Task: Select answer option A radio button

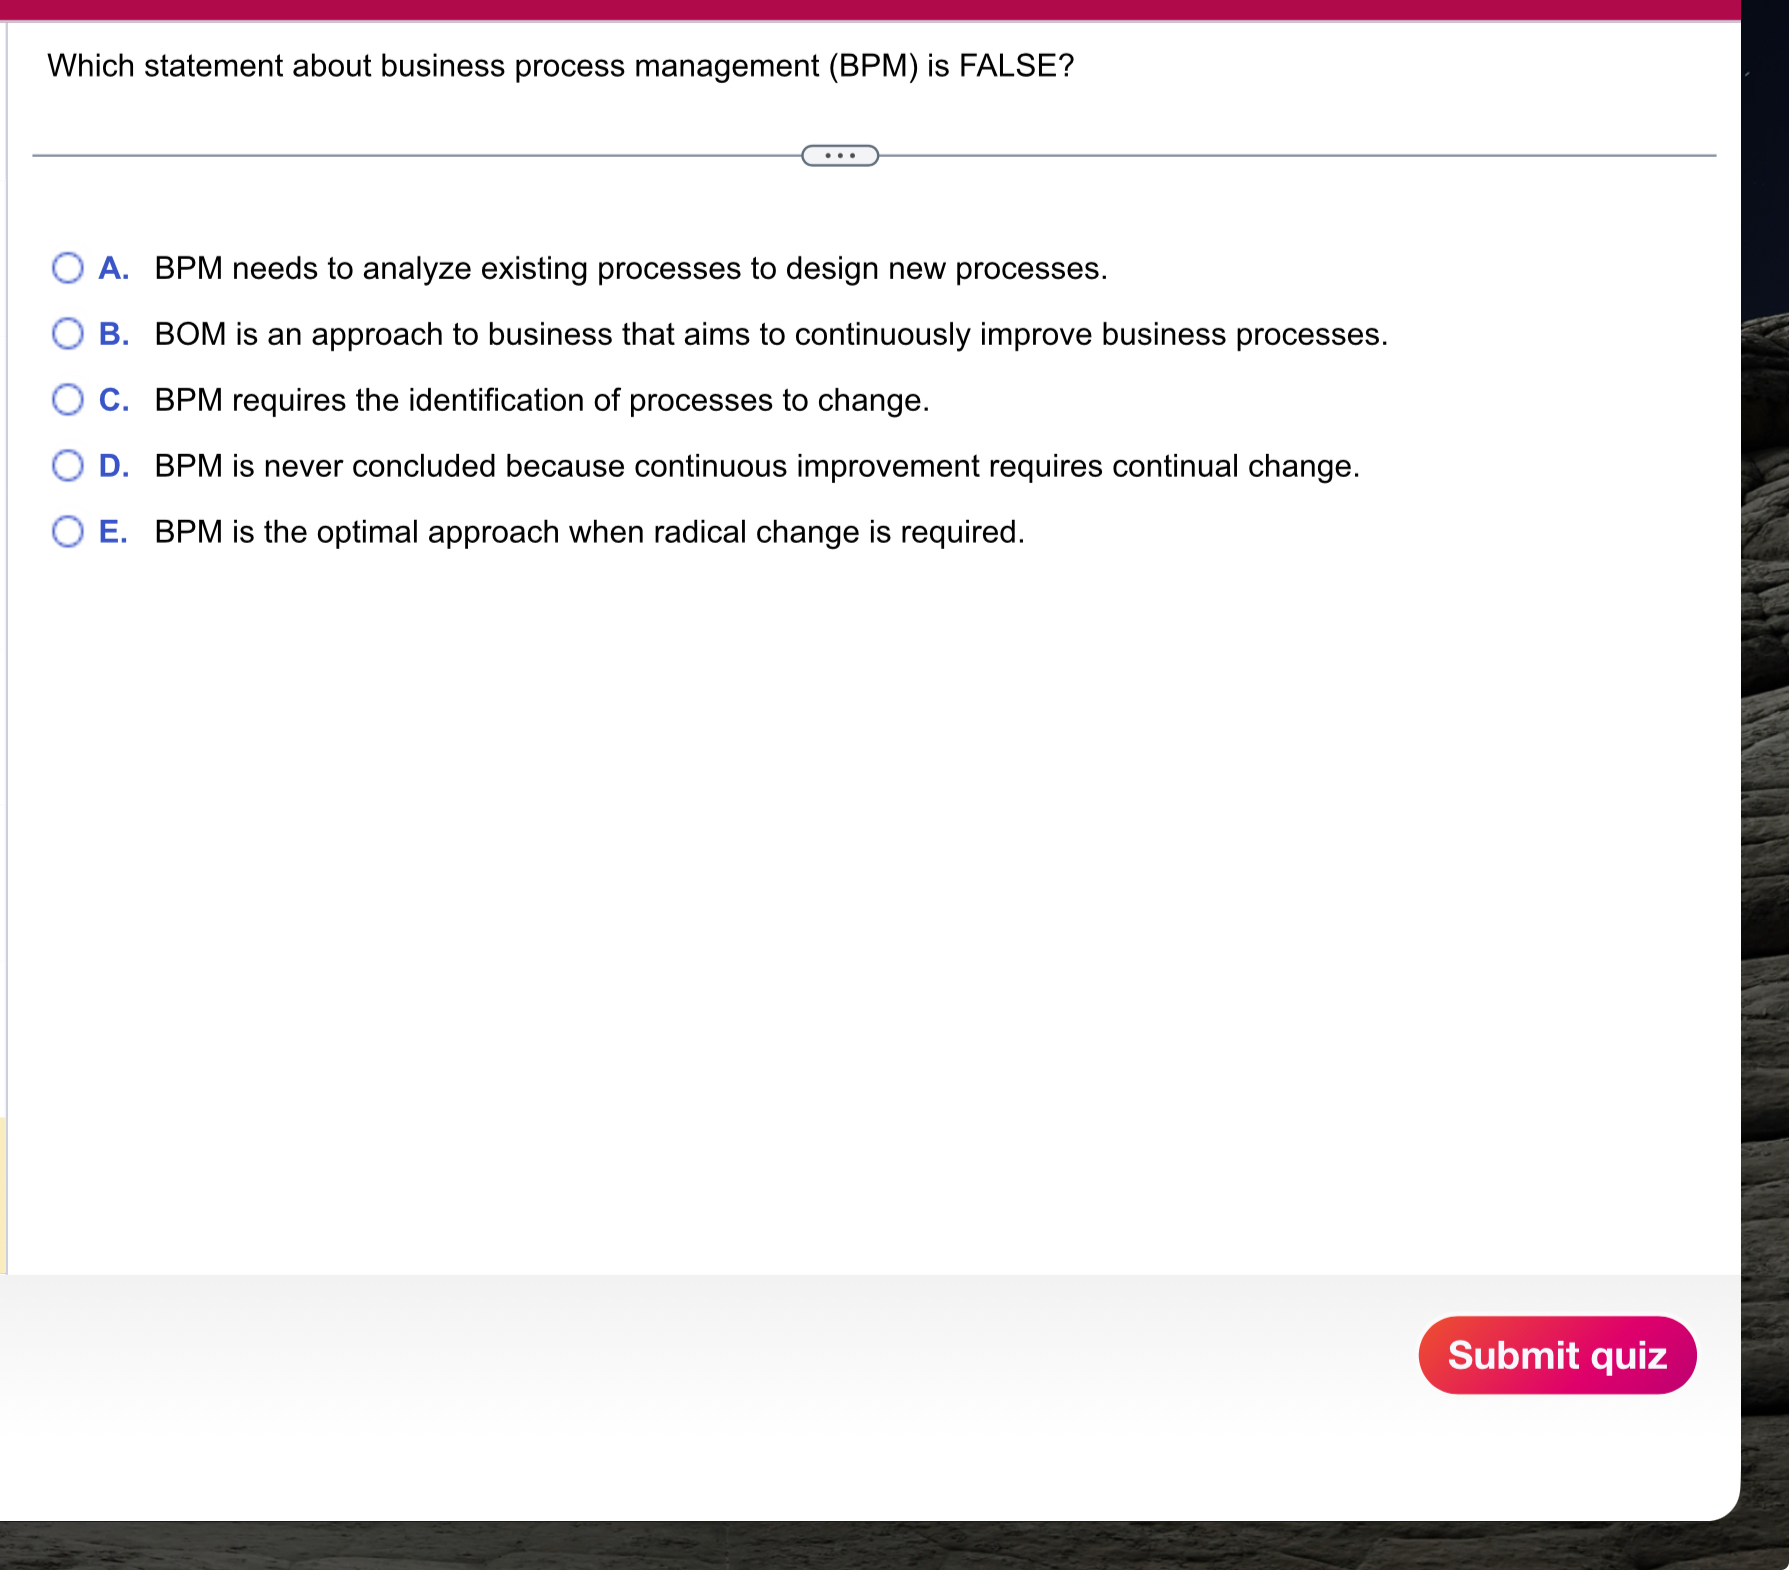Action: pos(67,267)
